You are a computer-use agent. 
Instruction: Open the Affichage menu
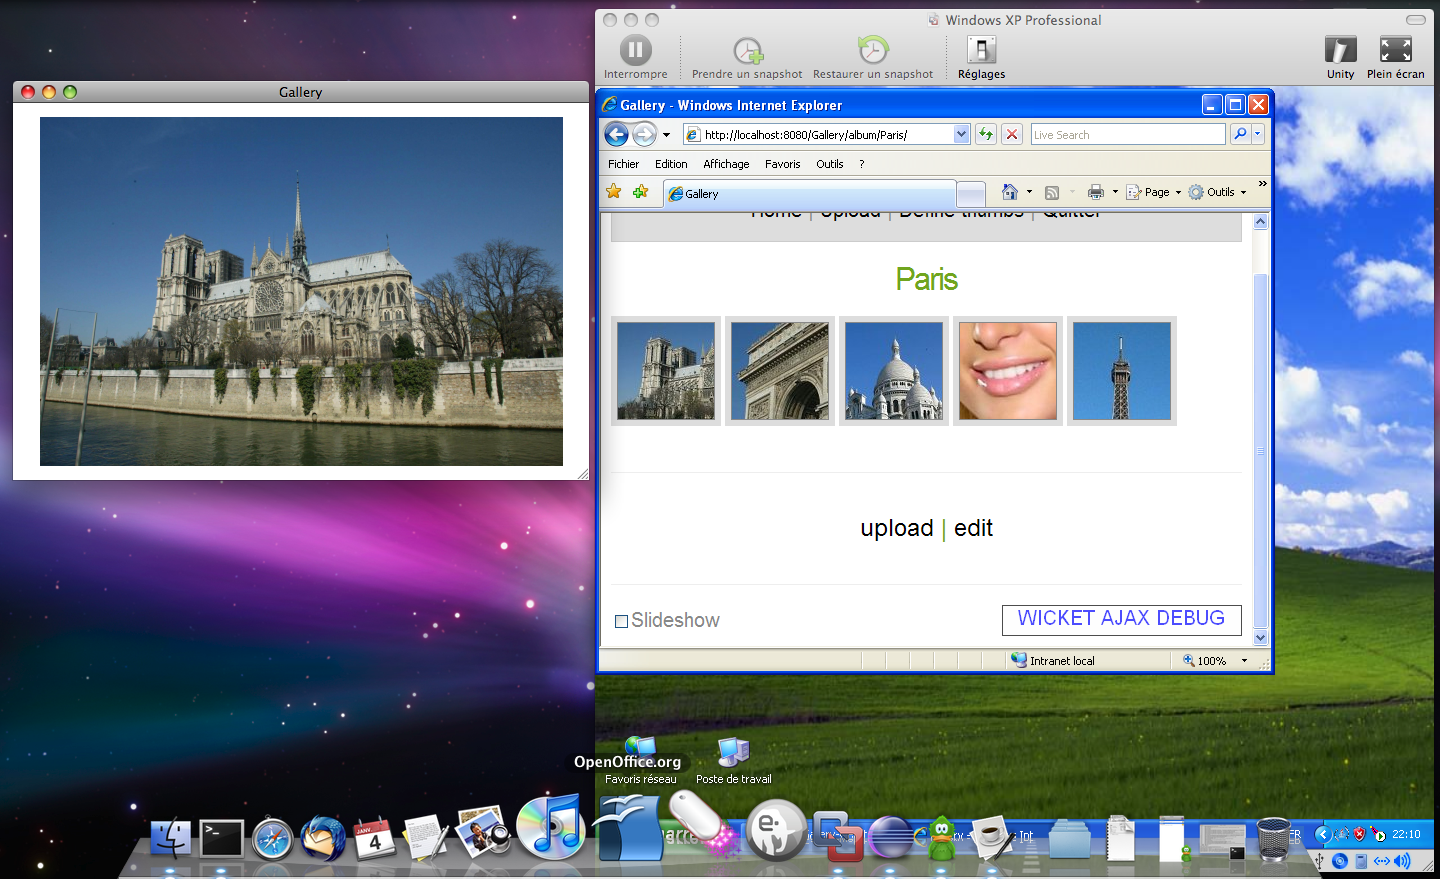pos(726,164)
